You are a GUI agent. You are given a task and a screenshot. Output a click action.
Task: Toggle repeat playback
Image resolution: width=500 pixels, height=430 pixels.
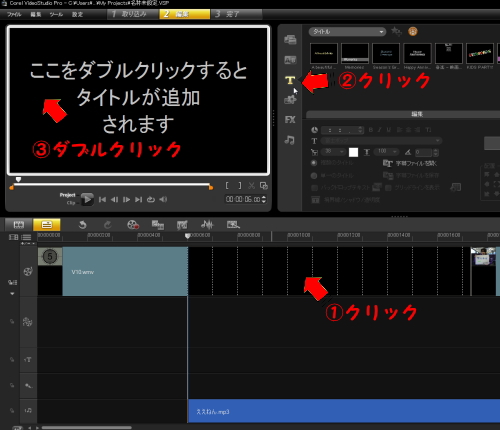pos(151,199)
